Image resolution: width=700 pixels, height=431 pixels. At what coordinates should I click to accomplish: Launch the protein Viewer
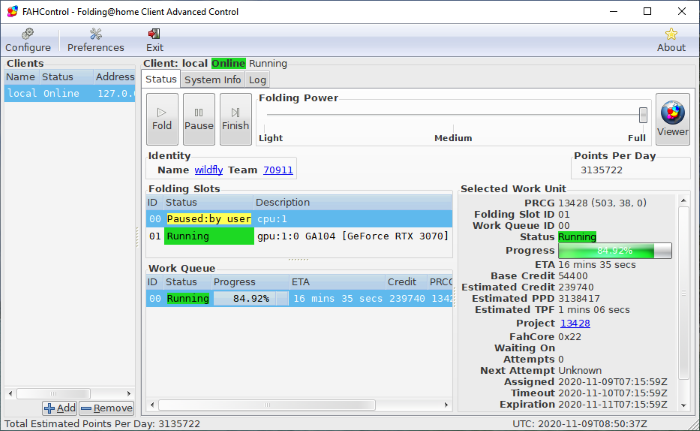click(x=672, y=119)
